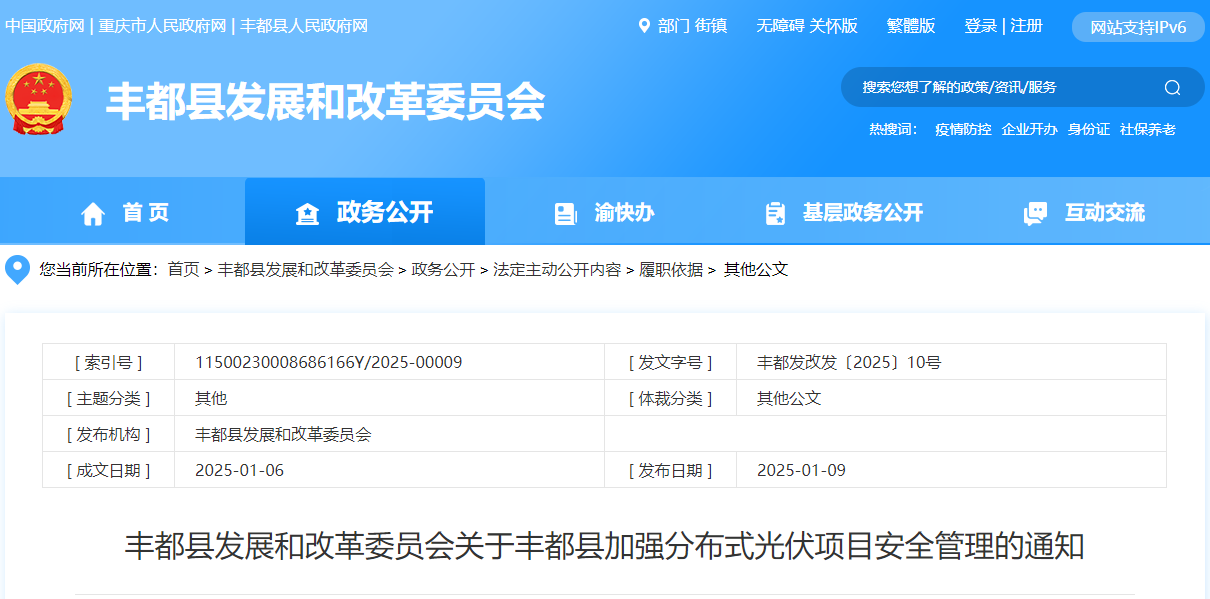This screenshot has width=1210, height=599.
Task: Click the 登录 login link
Action: (x=980, y=26)
